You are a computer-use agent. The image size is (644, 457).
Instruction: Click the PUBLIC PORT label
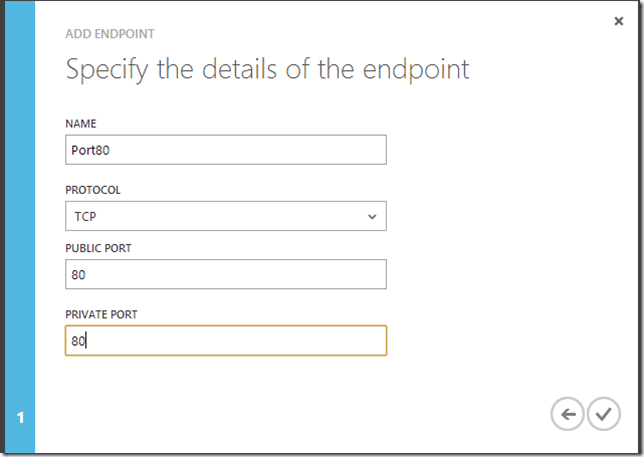tap(98, 248)
